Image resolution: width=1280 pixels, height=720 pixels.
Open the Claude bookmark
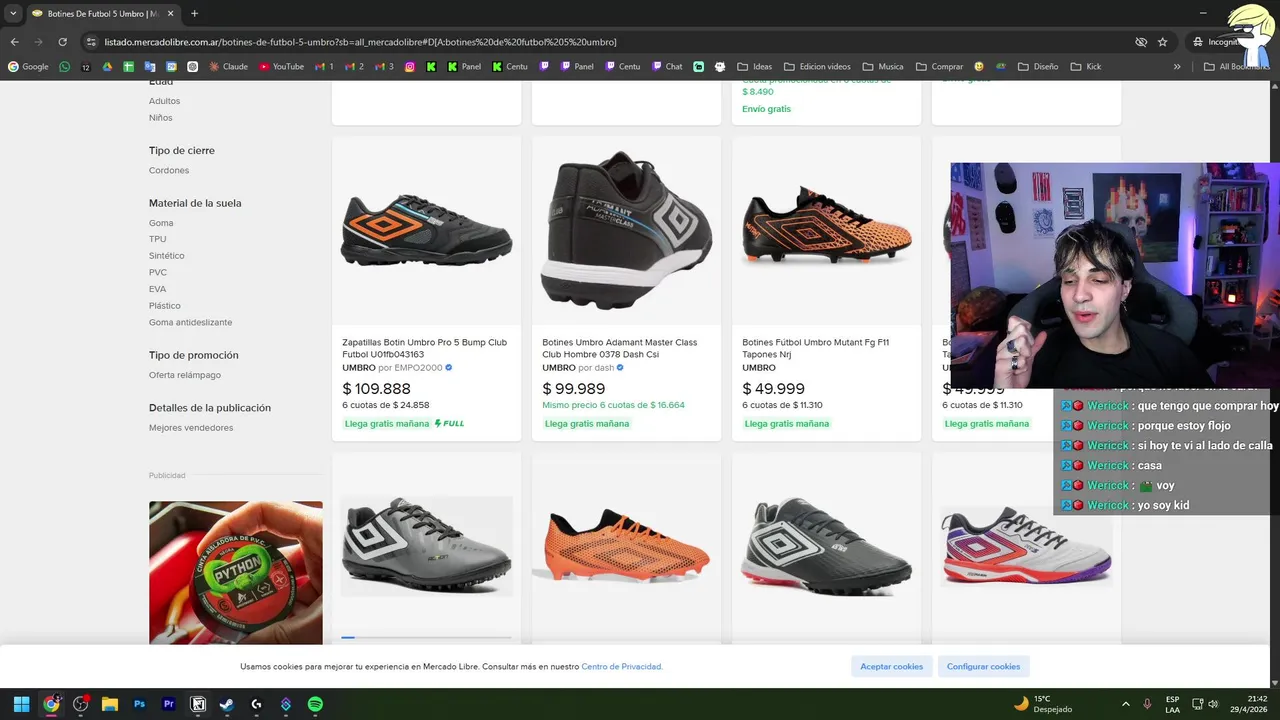228,67
